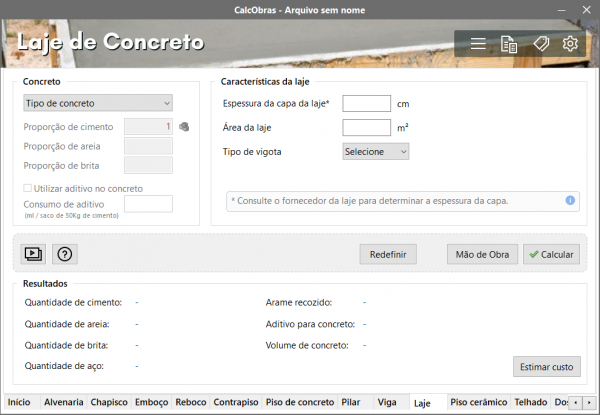Click the documents report icon in header
Viewport: 600px width, 415px height.
tap(509, 44)
